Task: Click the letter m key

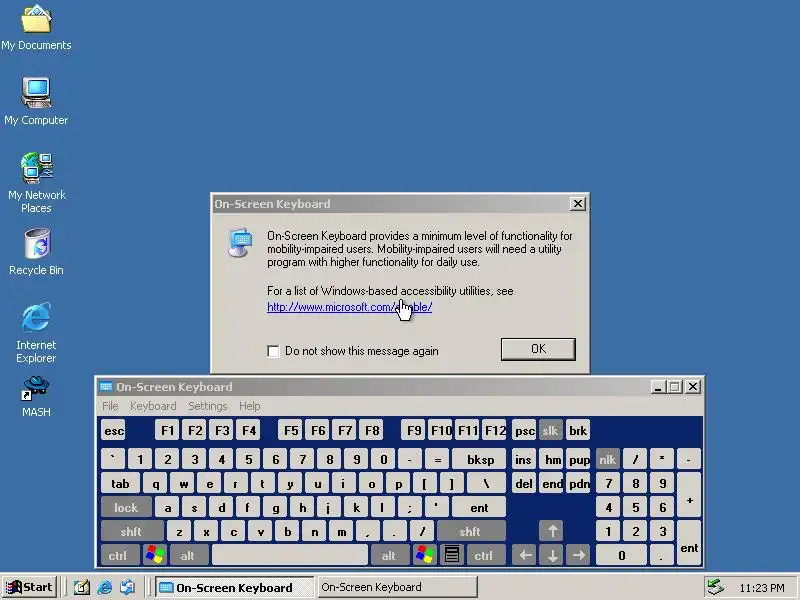Action: (341, 531)
